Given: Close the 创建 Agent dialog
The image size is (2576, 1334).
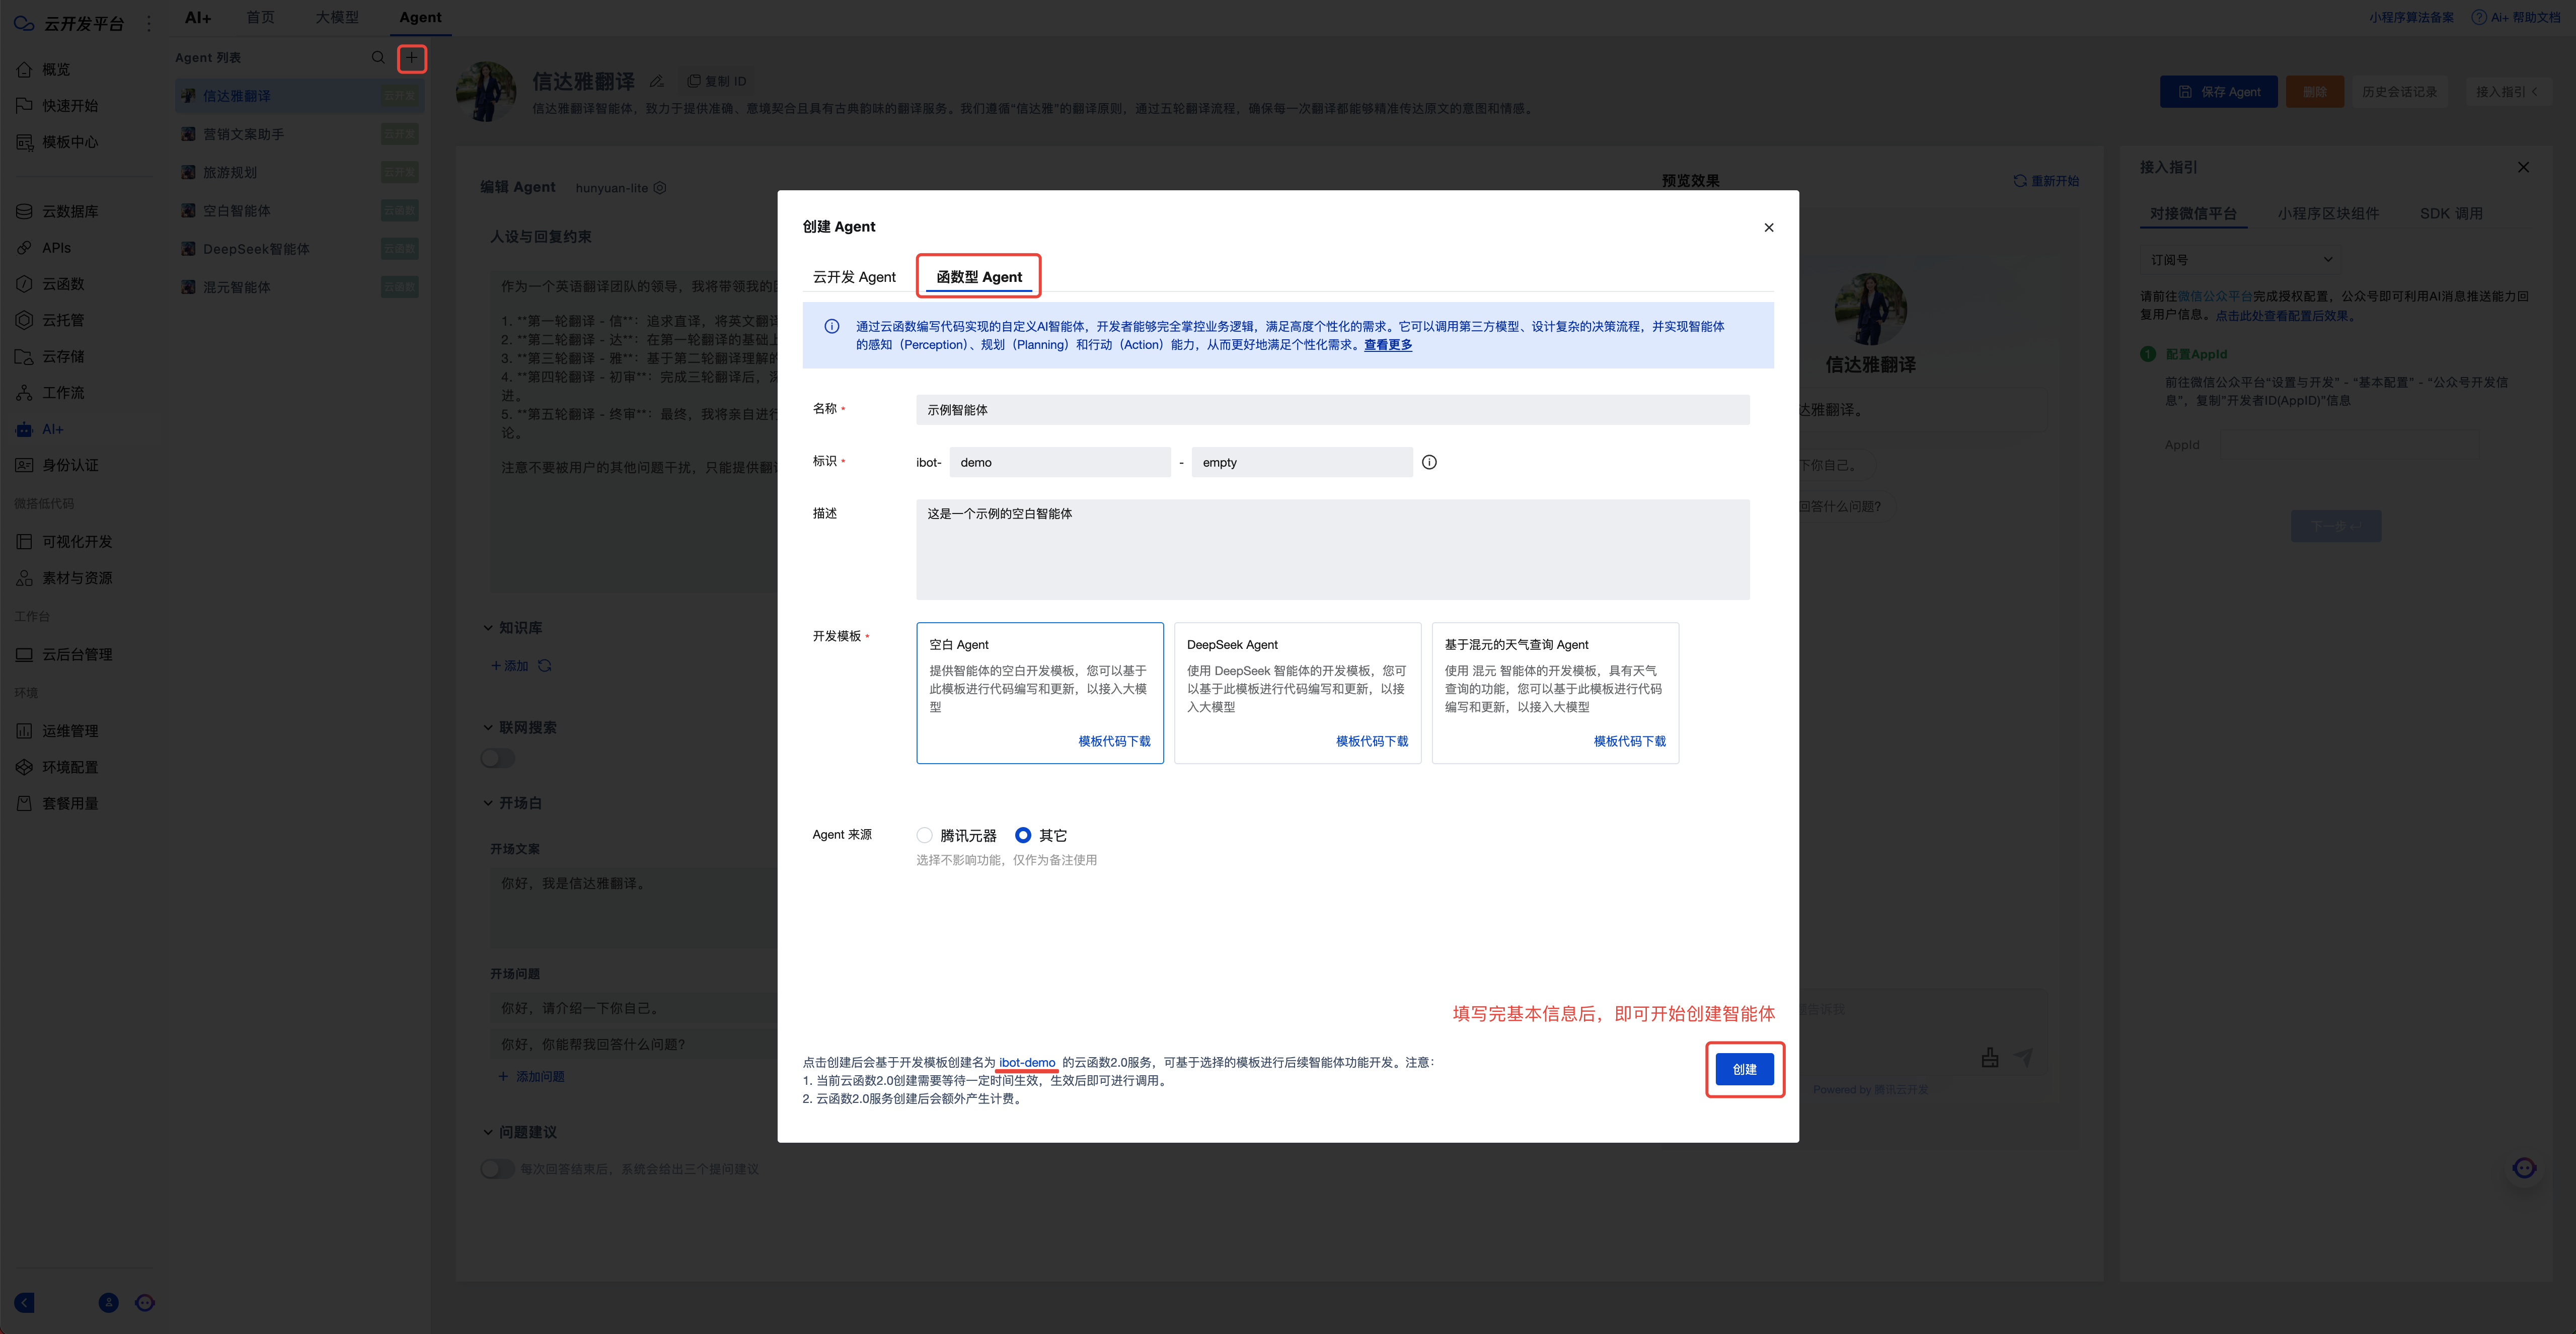Looking at the screenshot, I should [1769, 227].
